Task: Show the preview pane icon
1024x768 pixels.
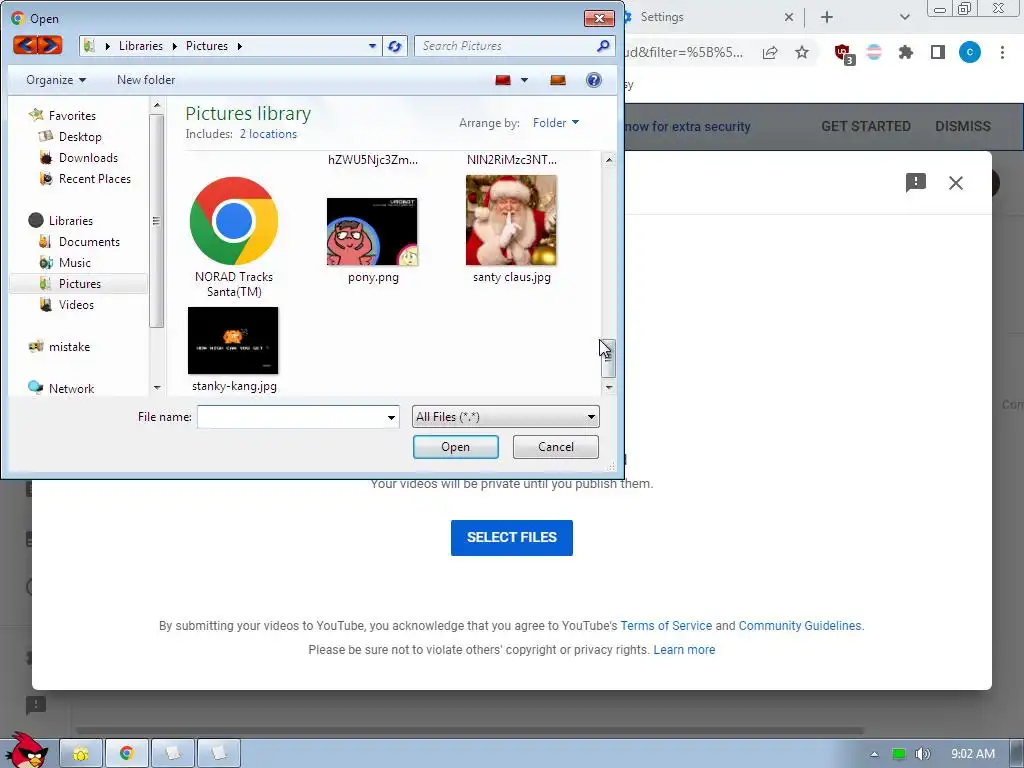Action: tap(558, 80)
